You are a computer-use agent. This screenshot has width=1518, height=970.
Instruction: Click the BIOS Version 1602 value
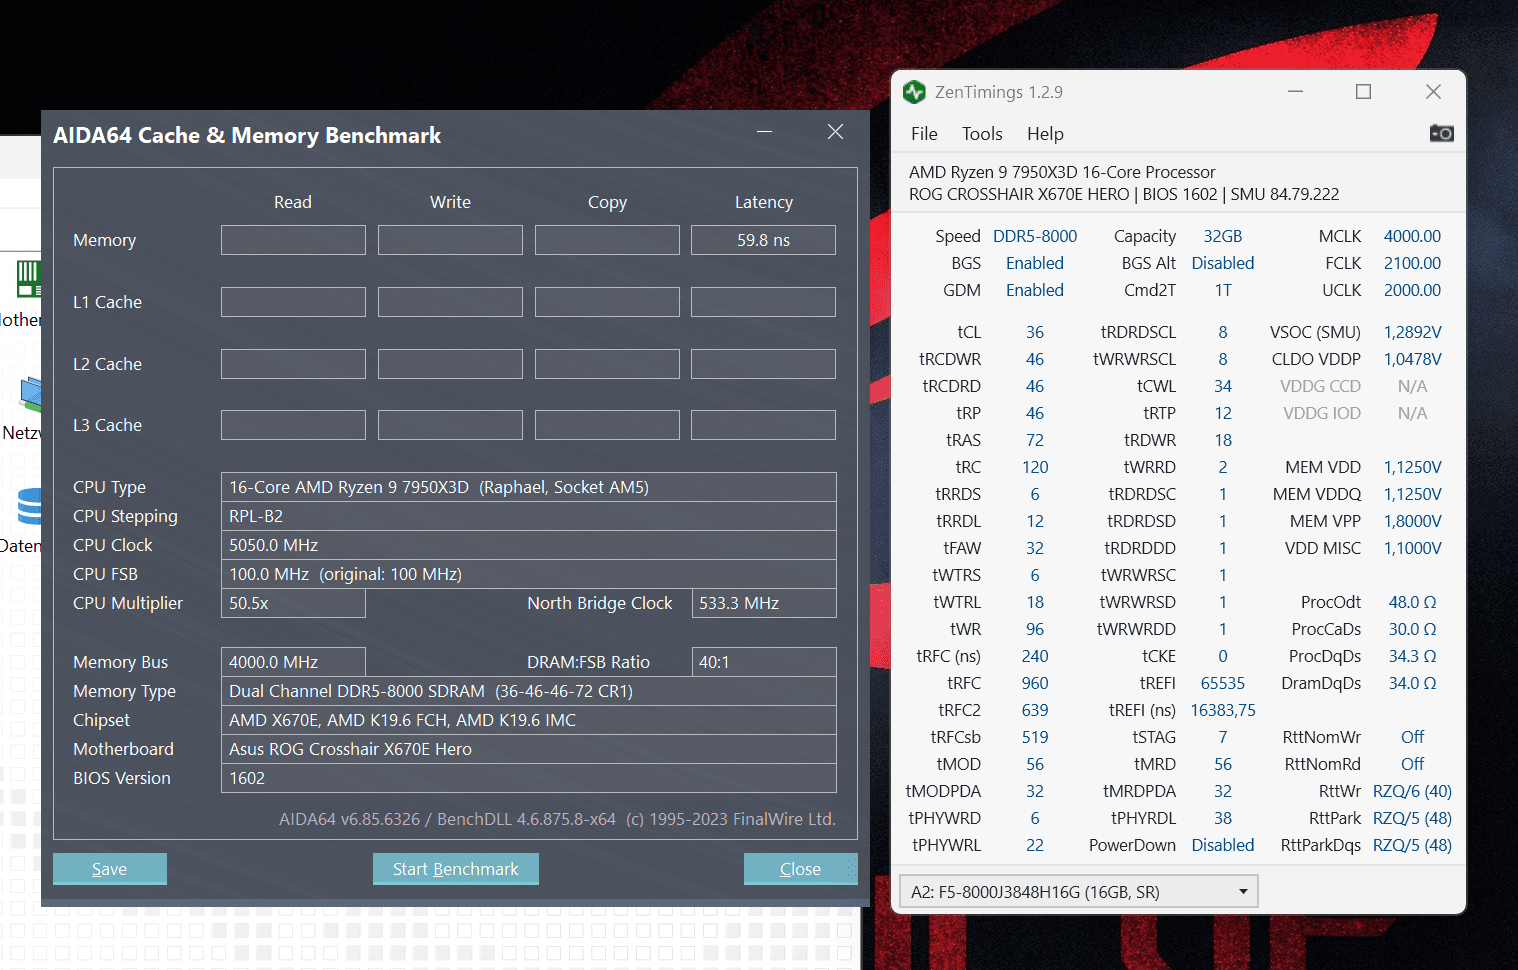[x=529, y=778]
